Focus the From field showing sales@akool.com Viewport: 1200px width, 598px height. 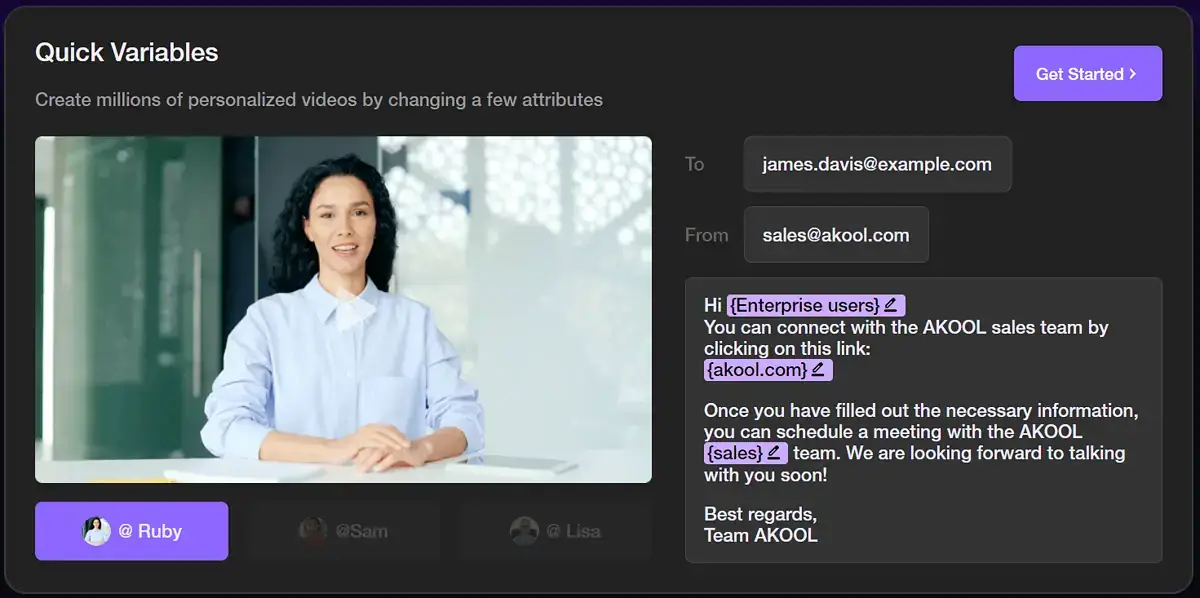pyautogui.click(x=836, y=235)
